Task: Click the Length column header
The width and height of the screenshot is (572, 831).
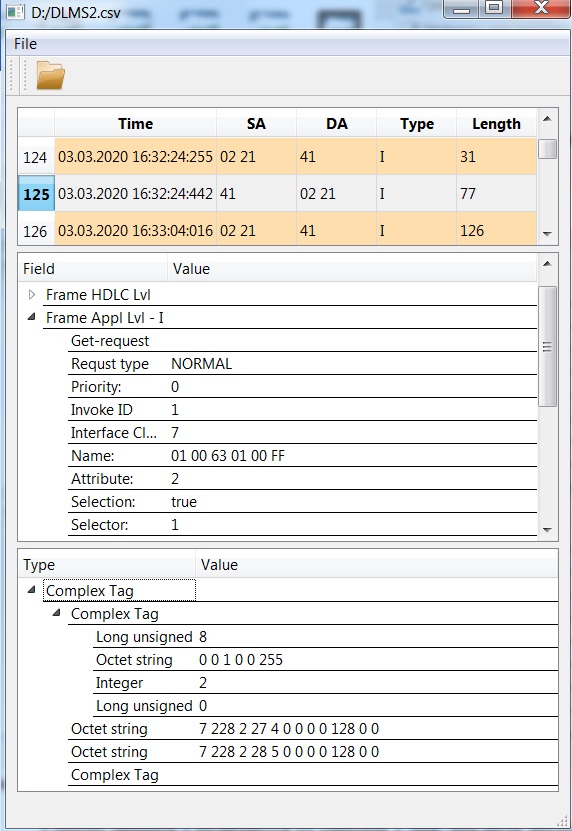Action: click(496, 123)
